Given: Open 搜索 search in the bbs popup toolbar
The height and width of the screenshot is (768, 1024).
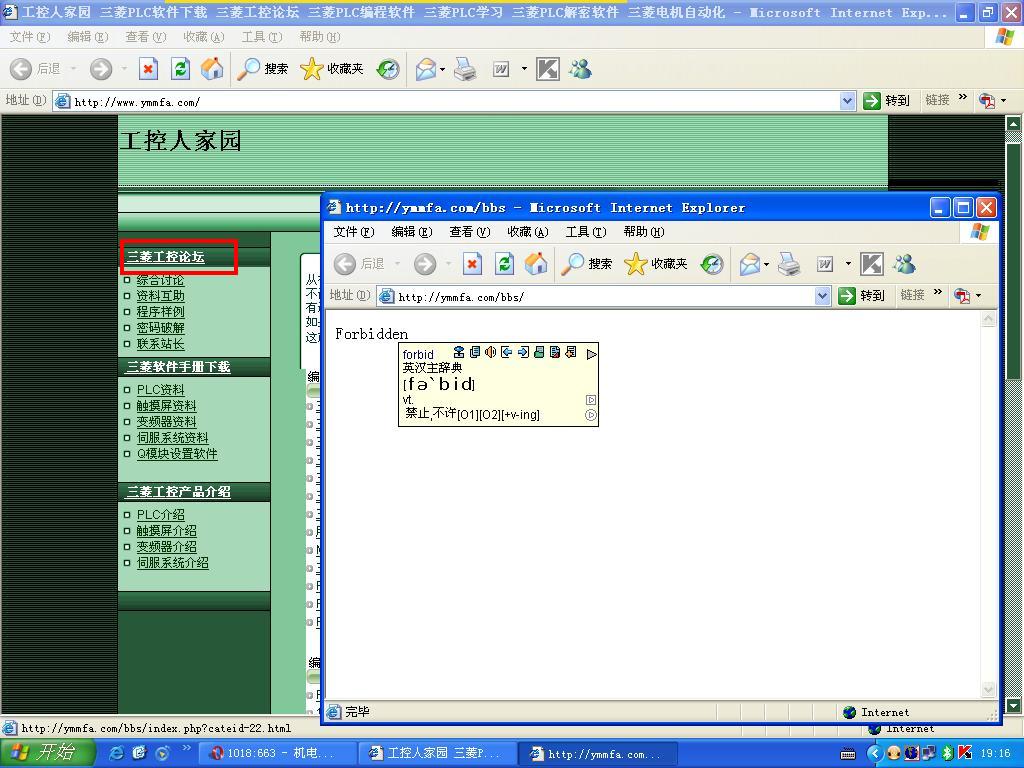Looking at the screenshot, I should [587, 264].
